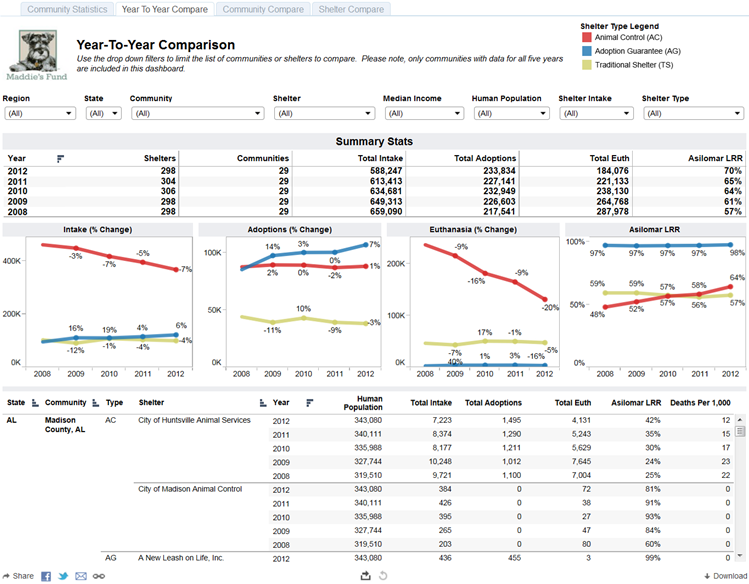This screenshot has height=584, width=749.
Task: Click the revert arrow icon at bottom
Action: (383, 576)
